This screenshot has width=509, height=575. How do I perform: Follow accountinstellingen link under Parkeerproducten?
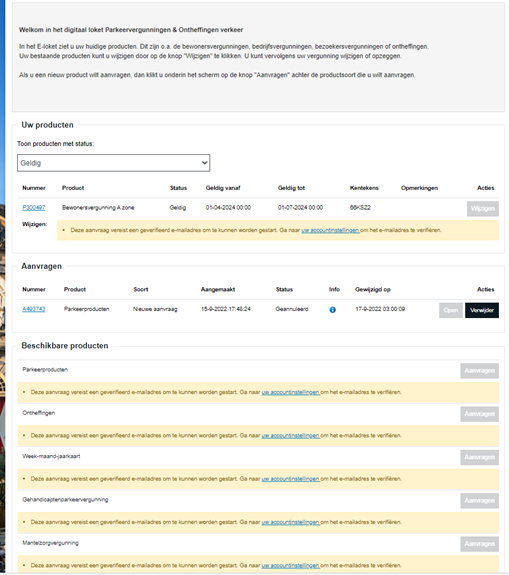click(x=290, y=392)
